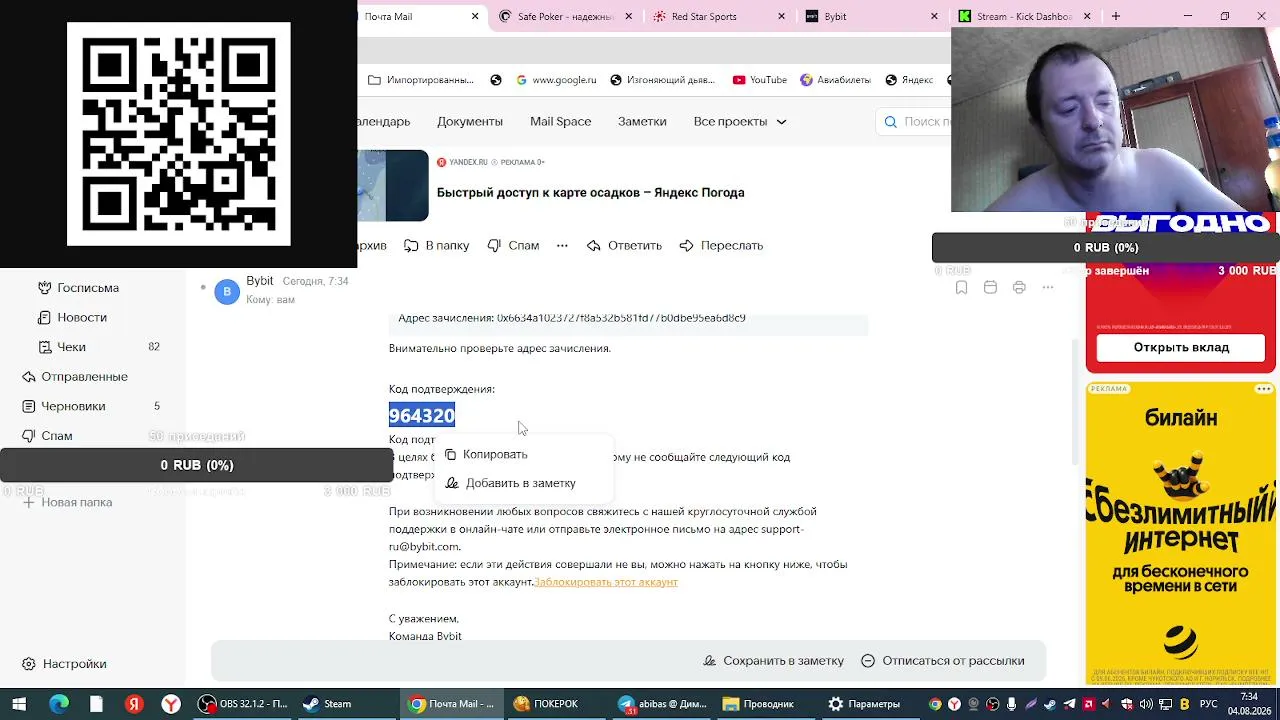Click Отписаться от рассылки
1280x720 pixels.
tap(943, 661)
